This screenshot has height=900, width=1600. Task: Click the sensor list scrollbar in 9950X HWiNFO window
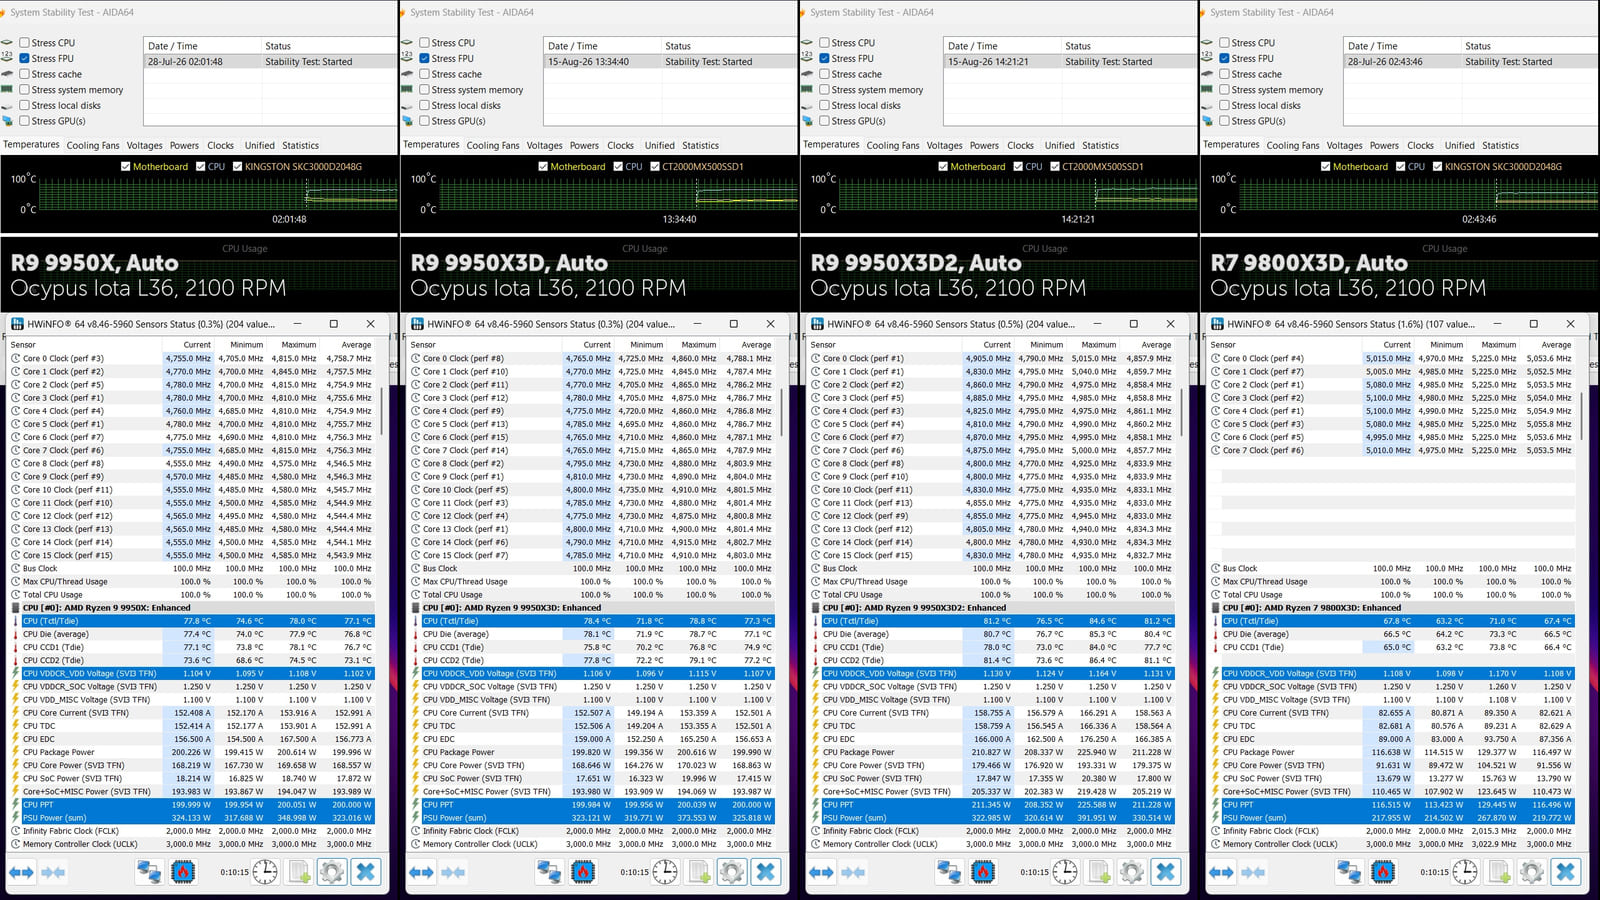coord(381,405)
